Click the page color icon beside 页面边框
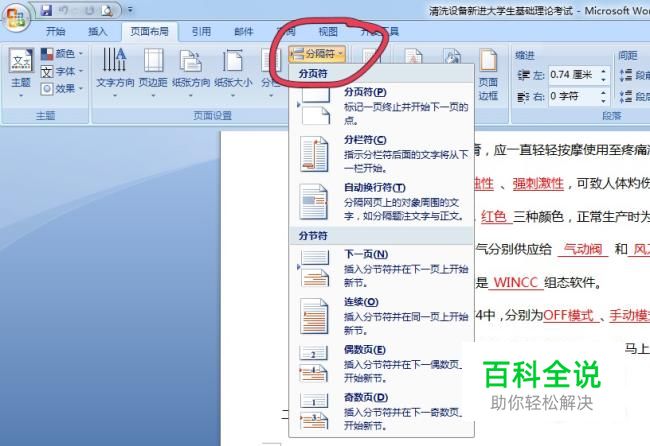Image resolution: width=650 pixels, height=446 pixels. (452, 58)
